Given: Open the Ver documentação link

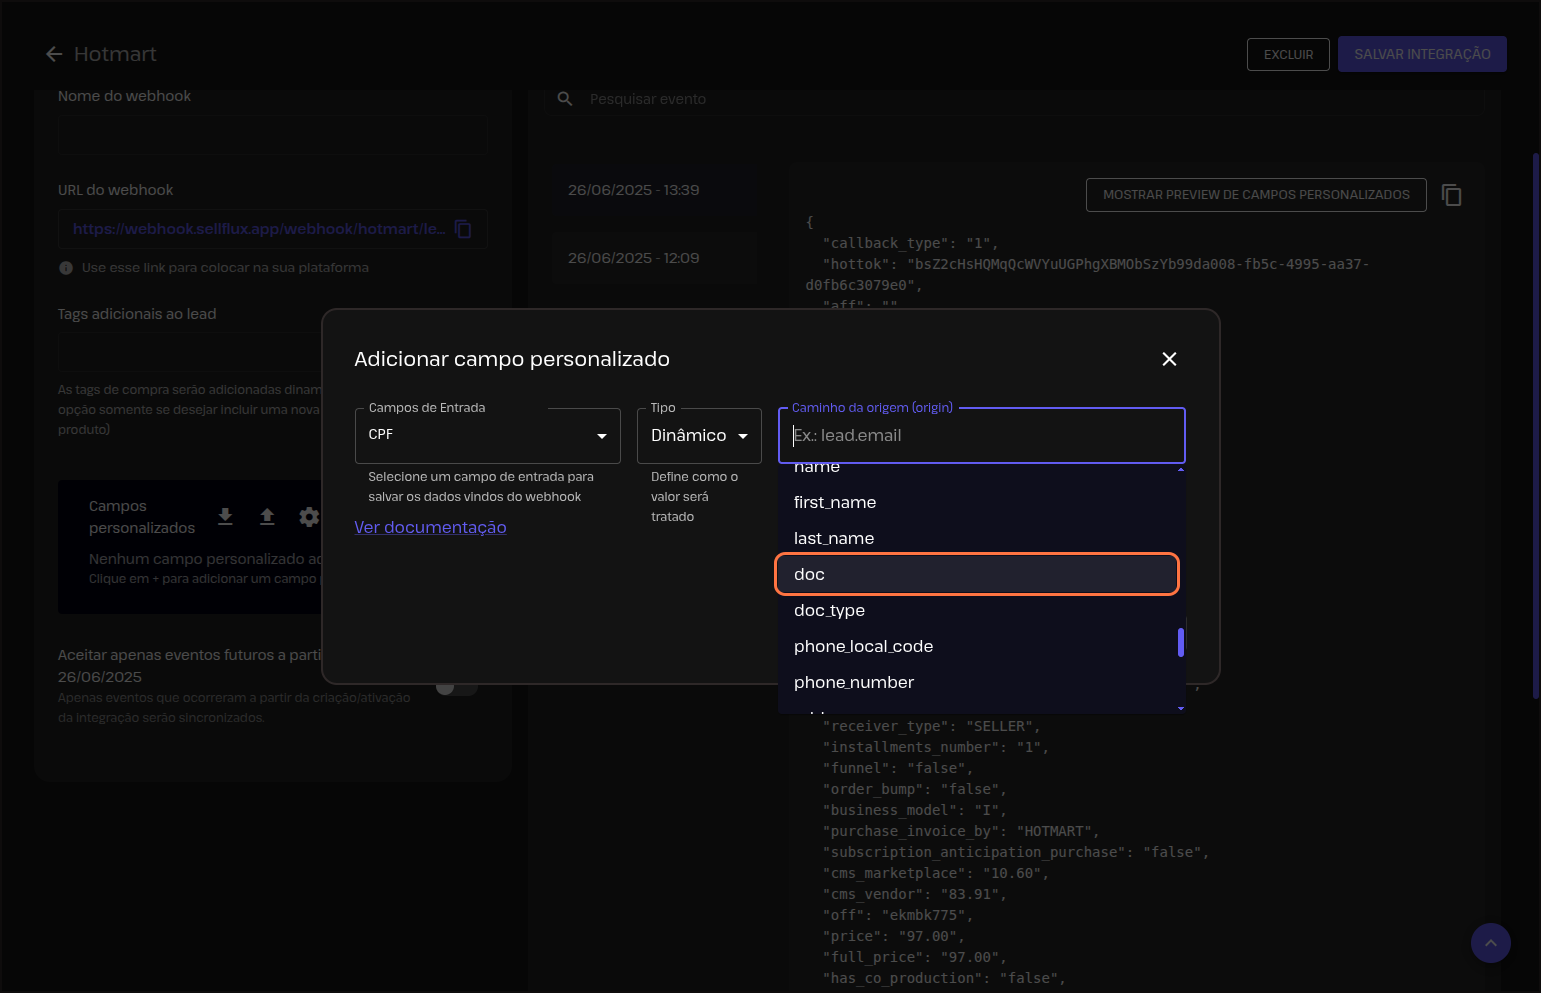Looking at the screenshot, I should (430, 527).
